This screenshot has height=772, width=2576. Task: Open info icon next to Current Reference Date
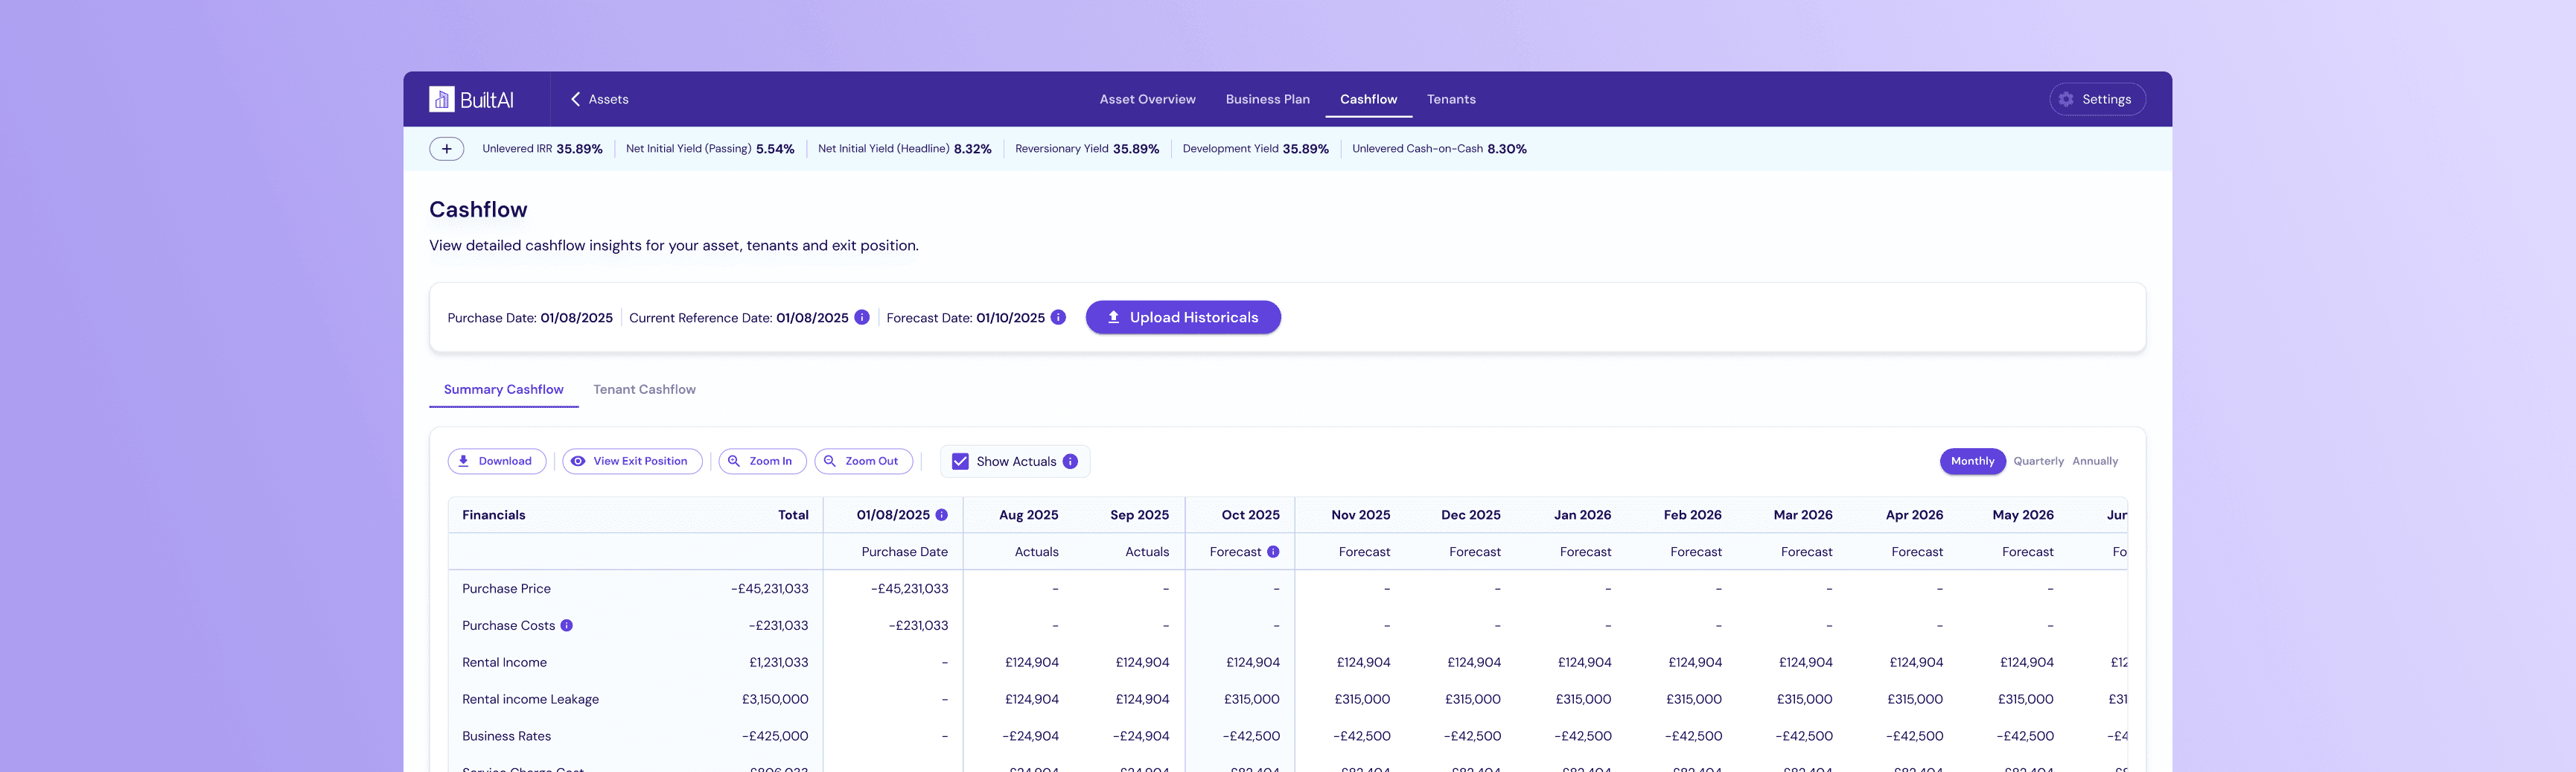coord(861,317)
